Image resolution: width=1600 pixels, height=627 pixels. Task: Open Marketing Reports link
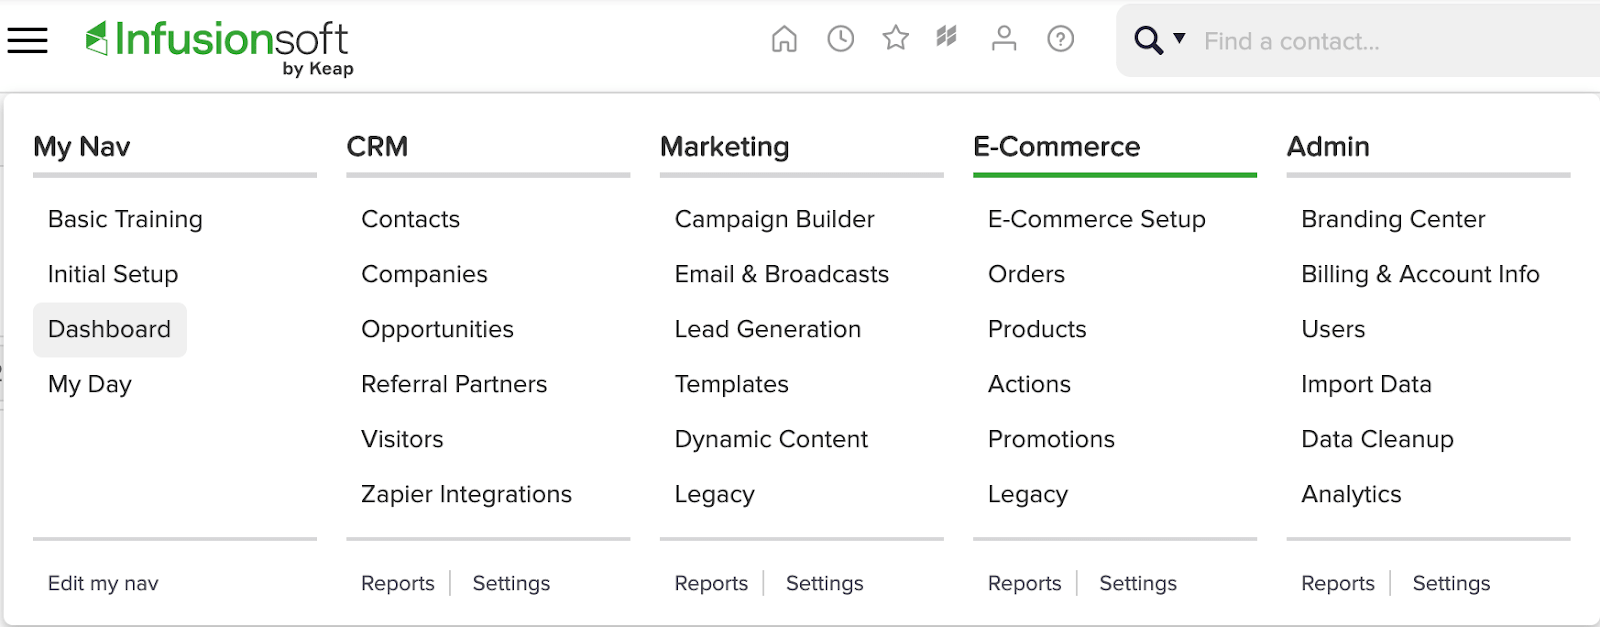click(x=711, y=583)
